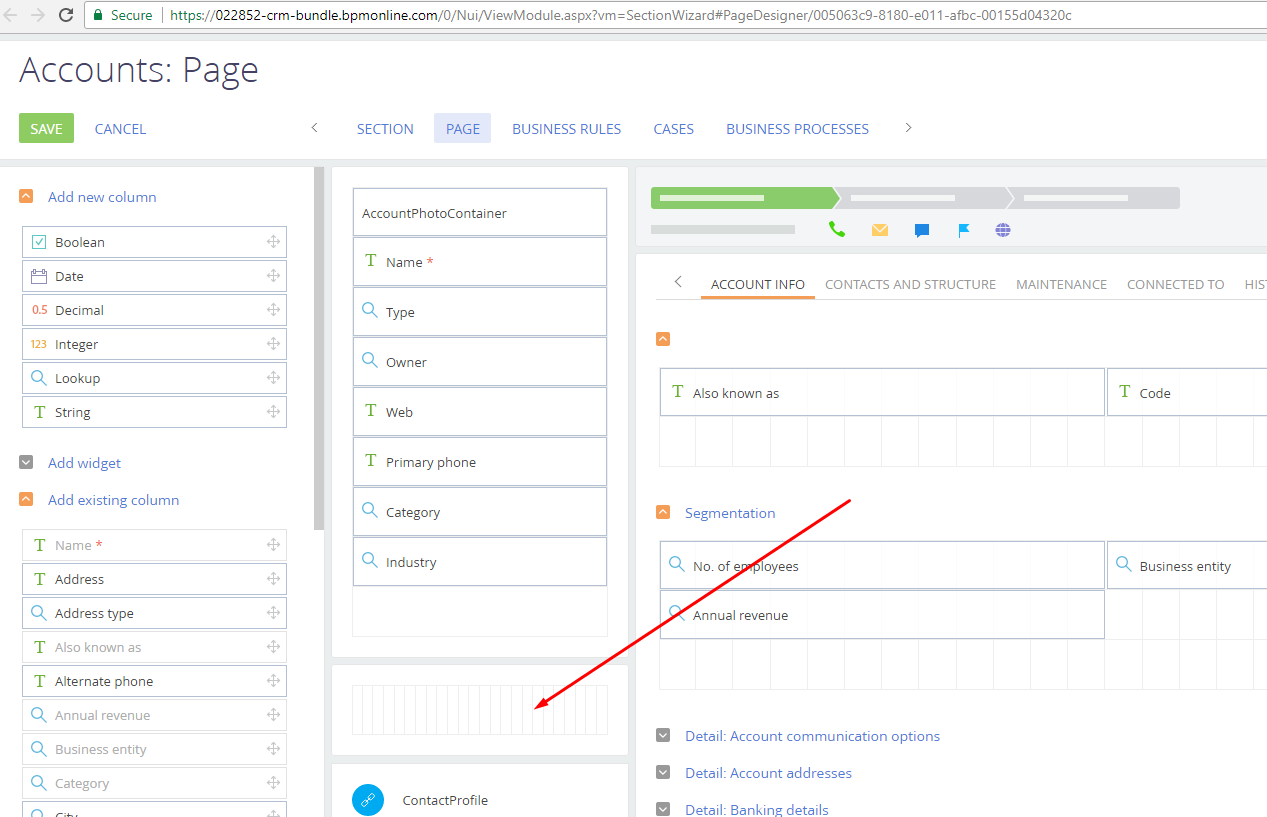Image resolution: width=1267 pixels, height=817 pixels.
Task: Click move handle on Address type column
Action: pos(273,613)
